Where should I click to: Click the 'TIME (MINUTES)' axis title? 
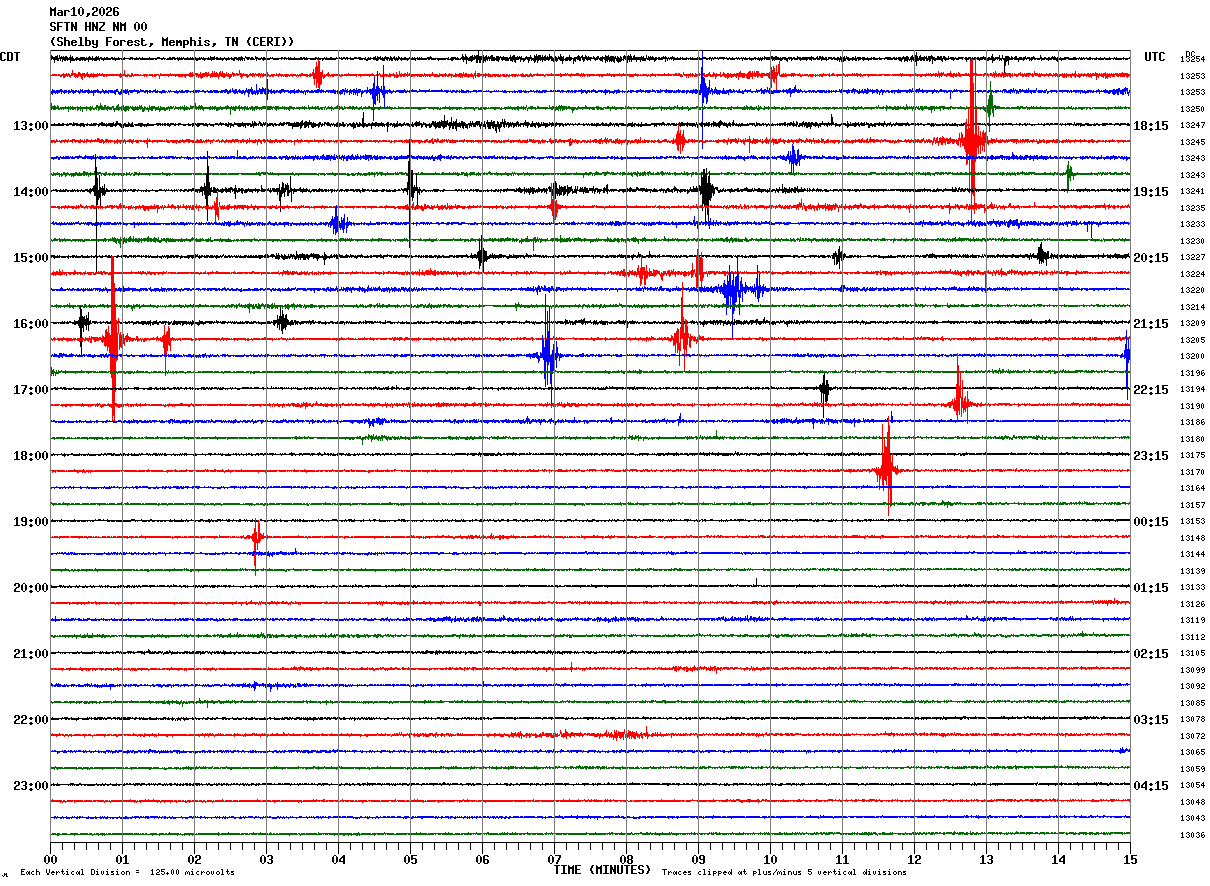click(x=602, y=870)
